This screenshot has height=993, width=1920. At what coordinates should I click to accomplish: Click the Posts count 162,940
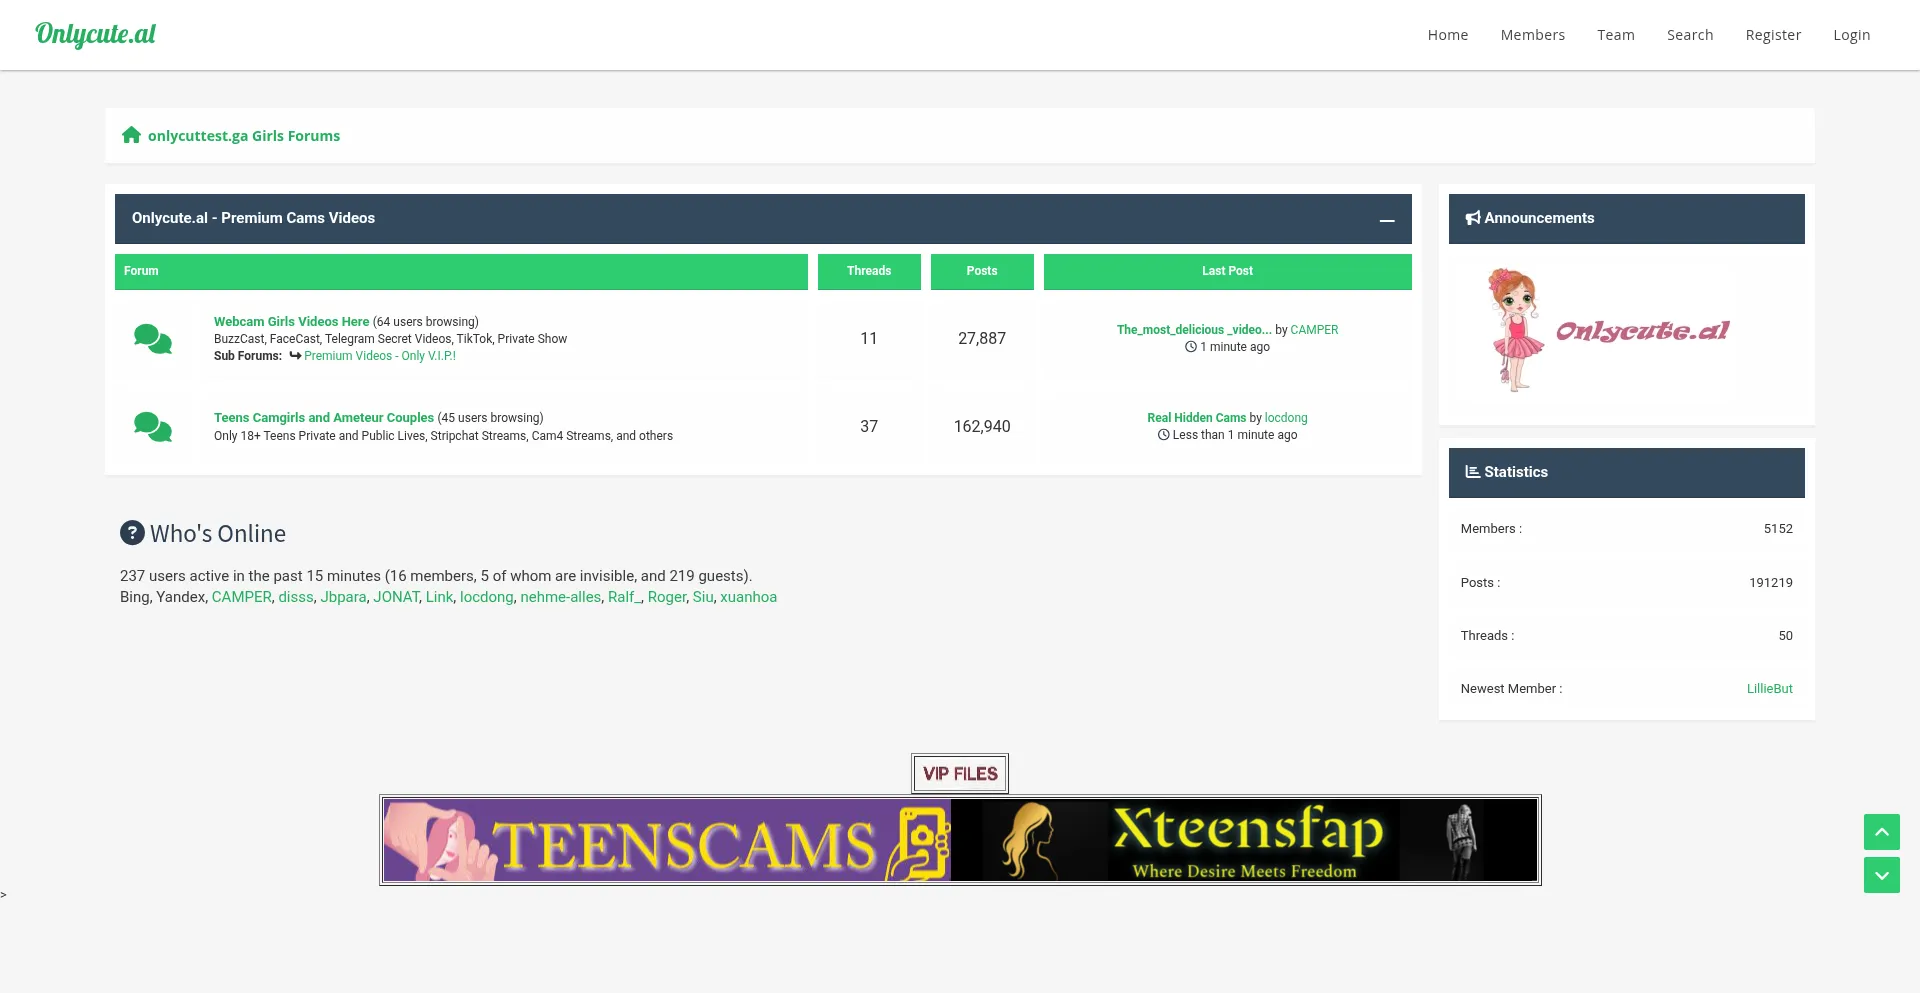(982, 427)
